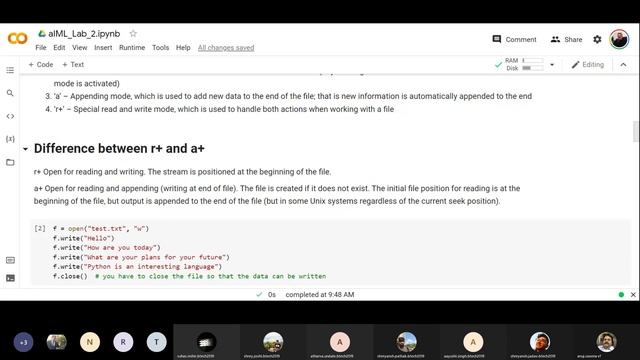
Task: Select participant N avatar
Action: point(90,342)
